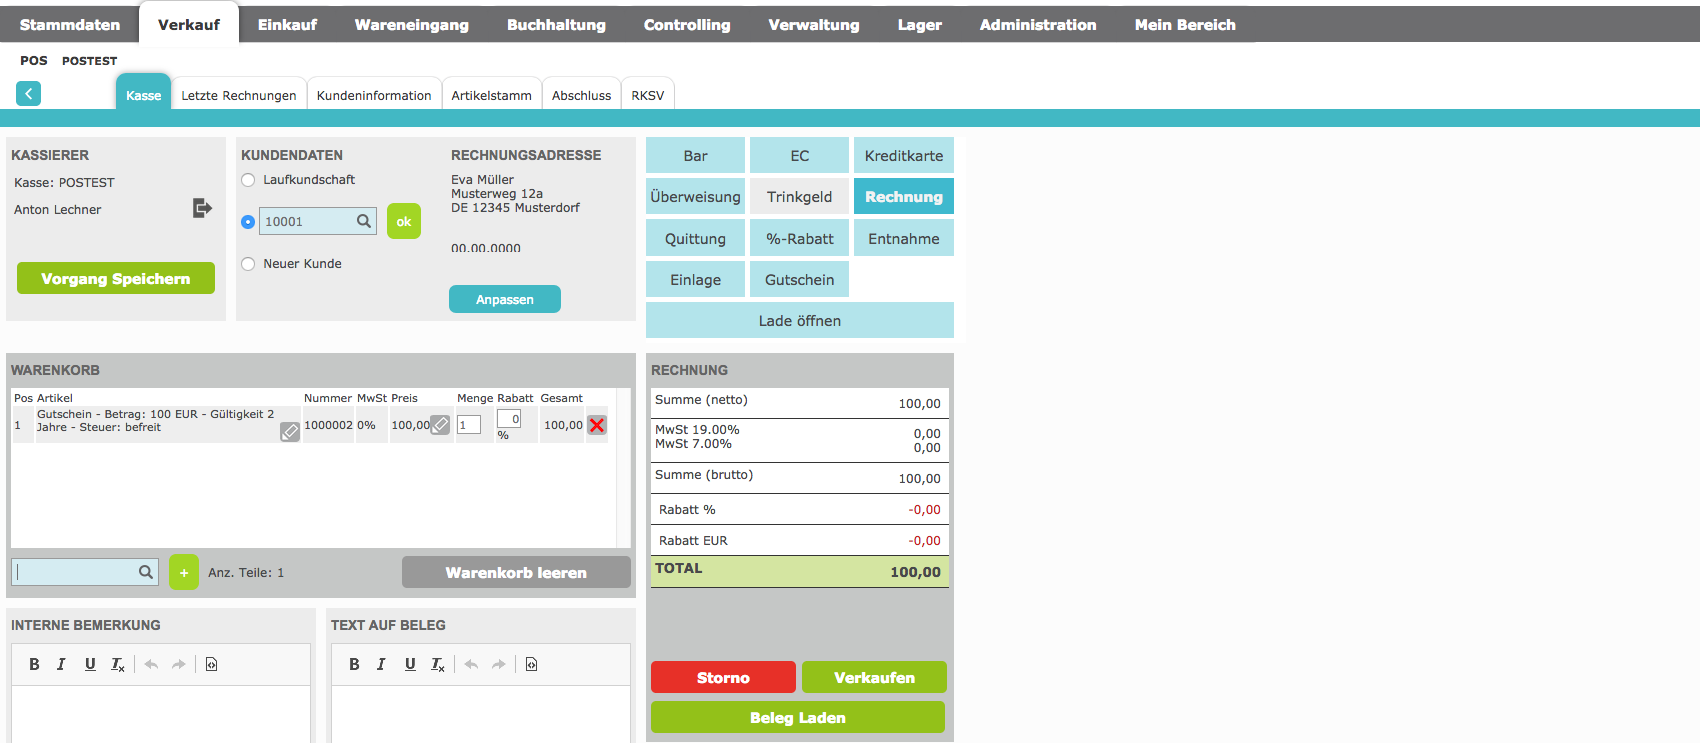Select the Laufkundschaft radio button
Image resolution: width=1700 pixels, height=743 pixels.
pos(248,180)
